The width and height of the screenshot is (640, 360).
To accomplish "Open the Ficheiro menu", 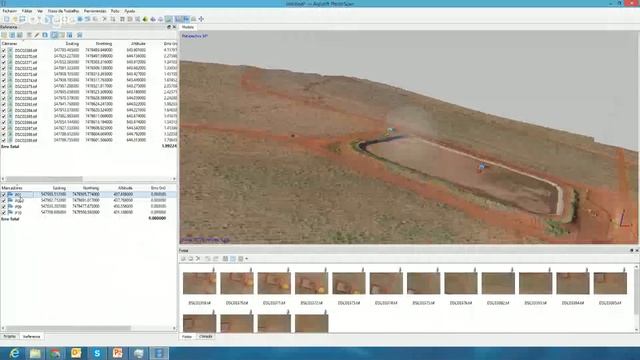I will point(9,11).
